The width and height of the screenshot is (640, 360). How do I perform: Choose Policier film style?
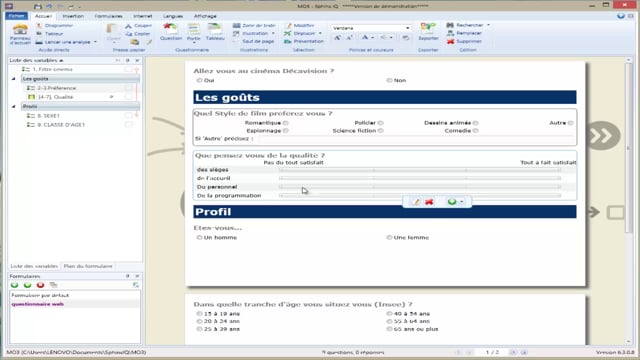coord(380,123)
